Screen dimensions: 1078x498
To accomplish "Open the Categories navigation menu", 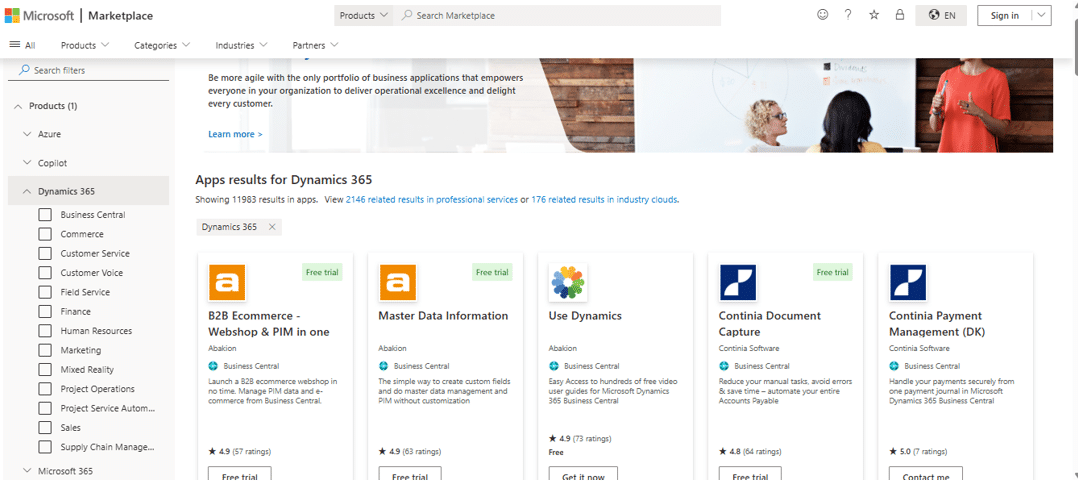I will pyautogui.click(x=162, y=45).
